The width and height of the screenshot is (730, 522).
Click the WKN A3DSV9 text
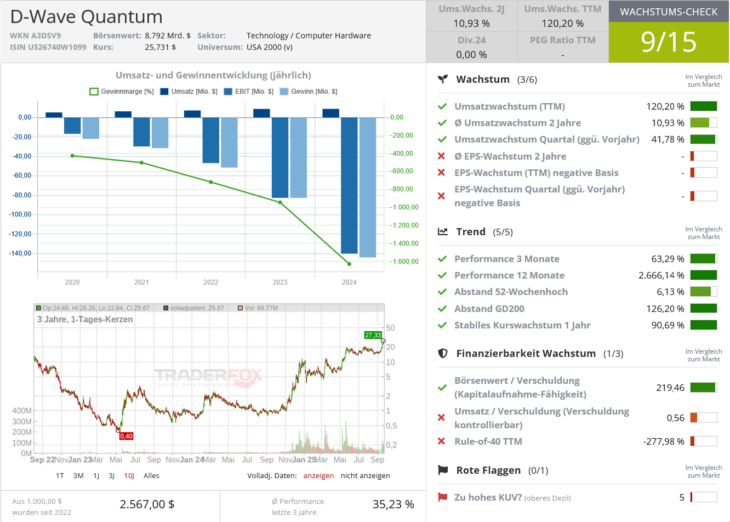coord(35,35)
